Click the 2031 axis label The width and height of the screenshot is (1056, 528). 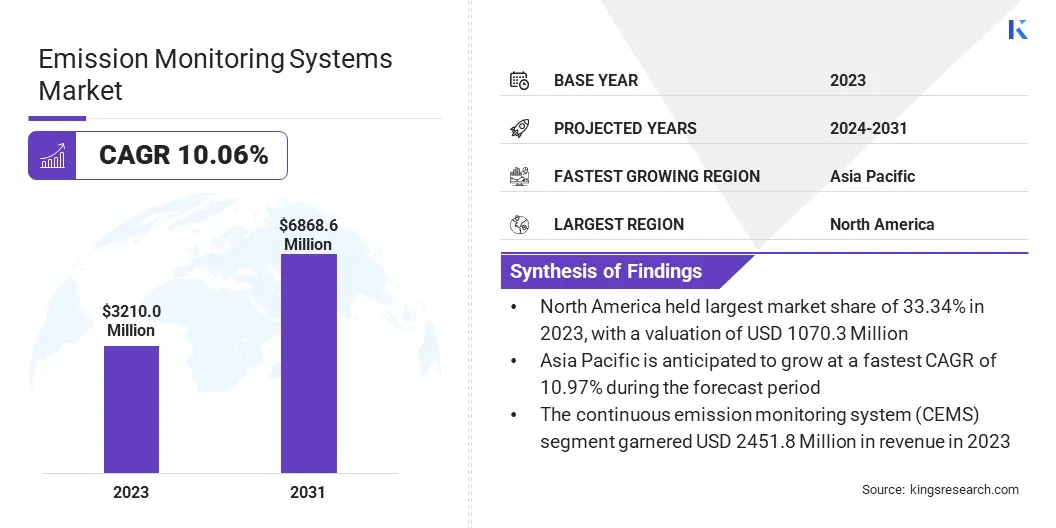point(308,492)
